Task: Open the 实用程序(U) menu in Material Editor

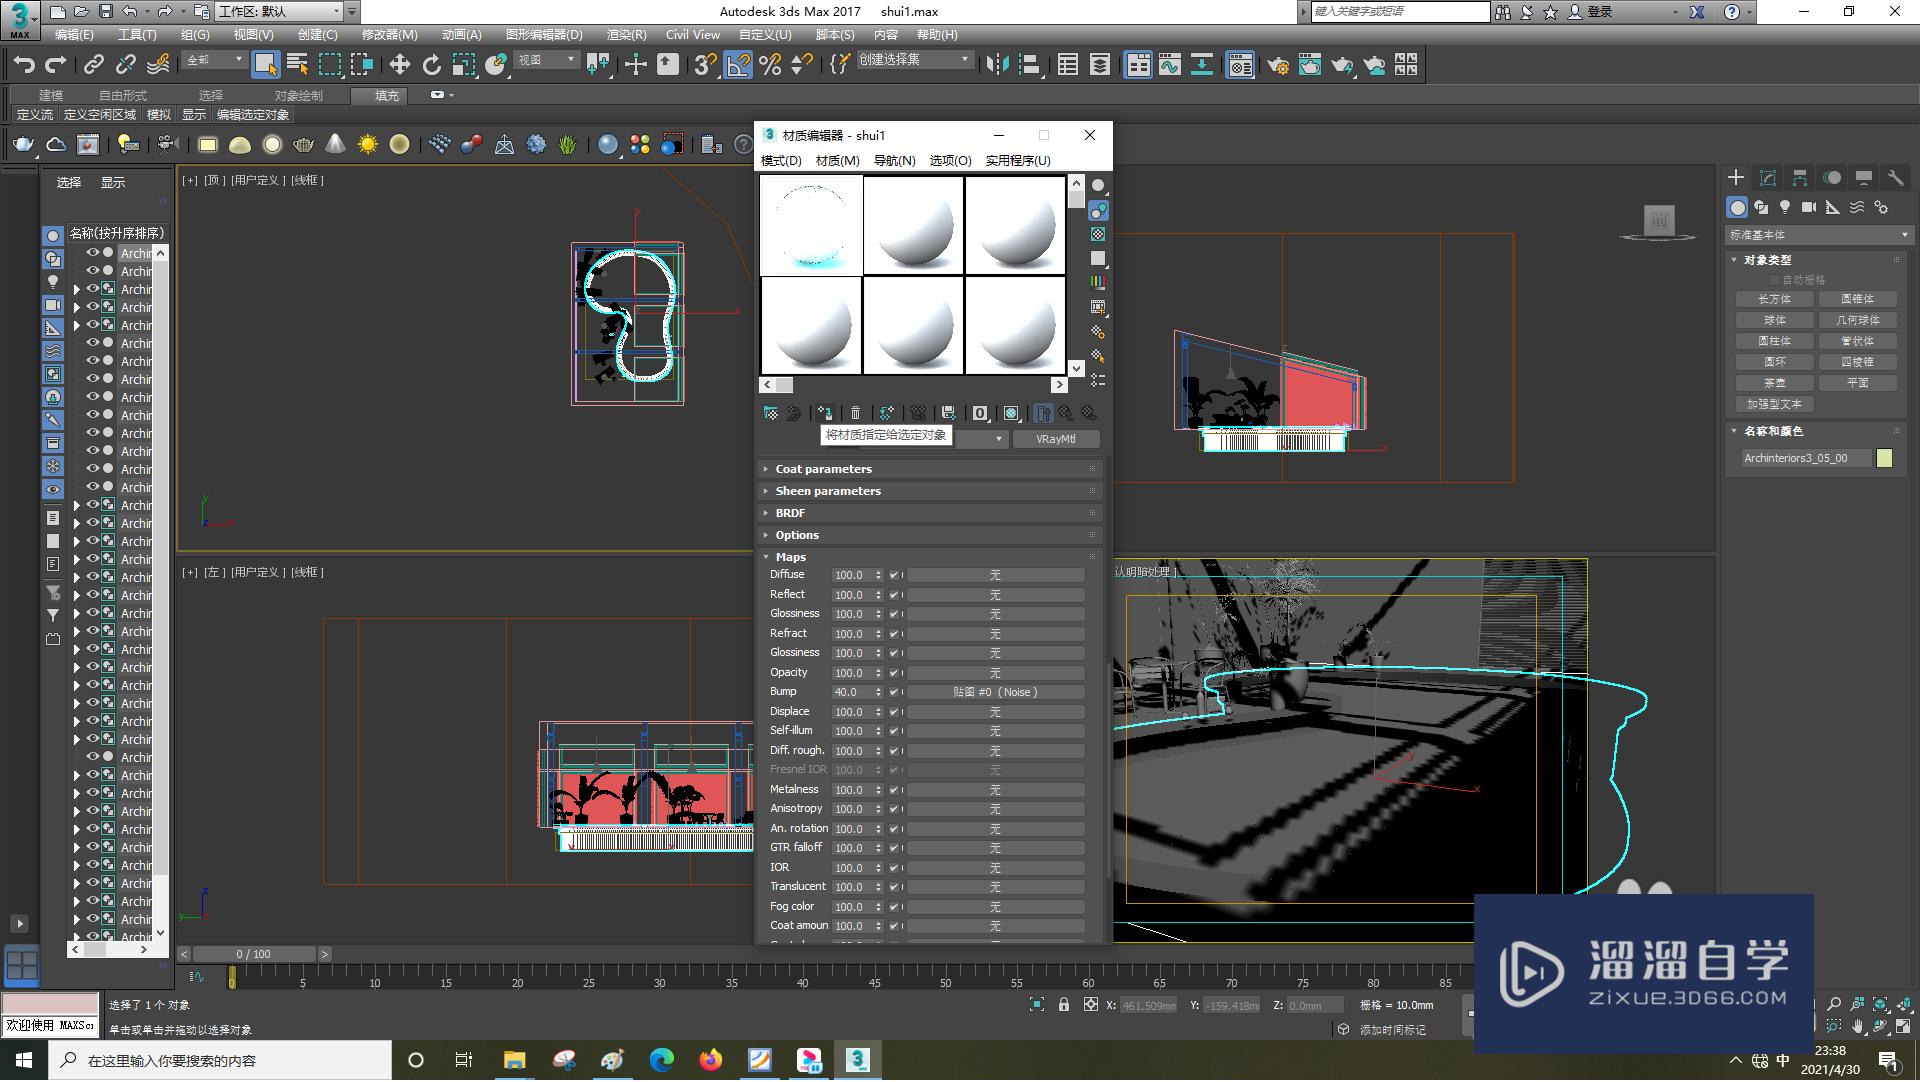Action: point(1018,161)
